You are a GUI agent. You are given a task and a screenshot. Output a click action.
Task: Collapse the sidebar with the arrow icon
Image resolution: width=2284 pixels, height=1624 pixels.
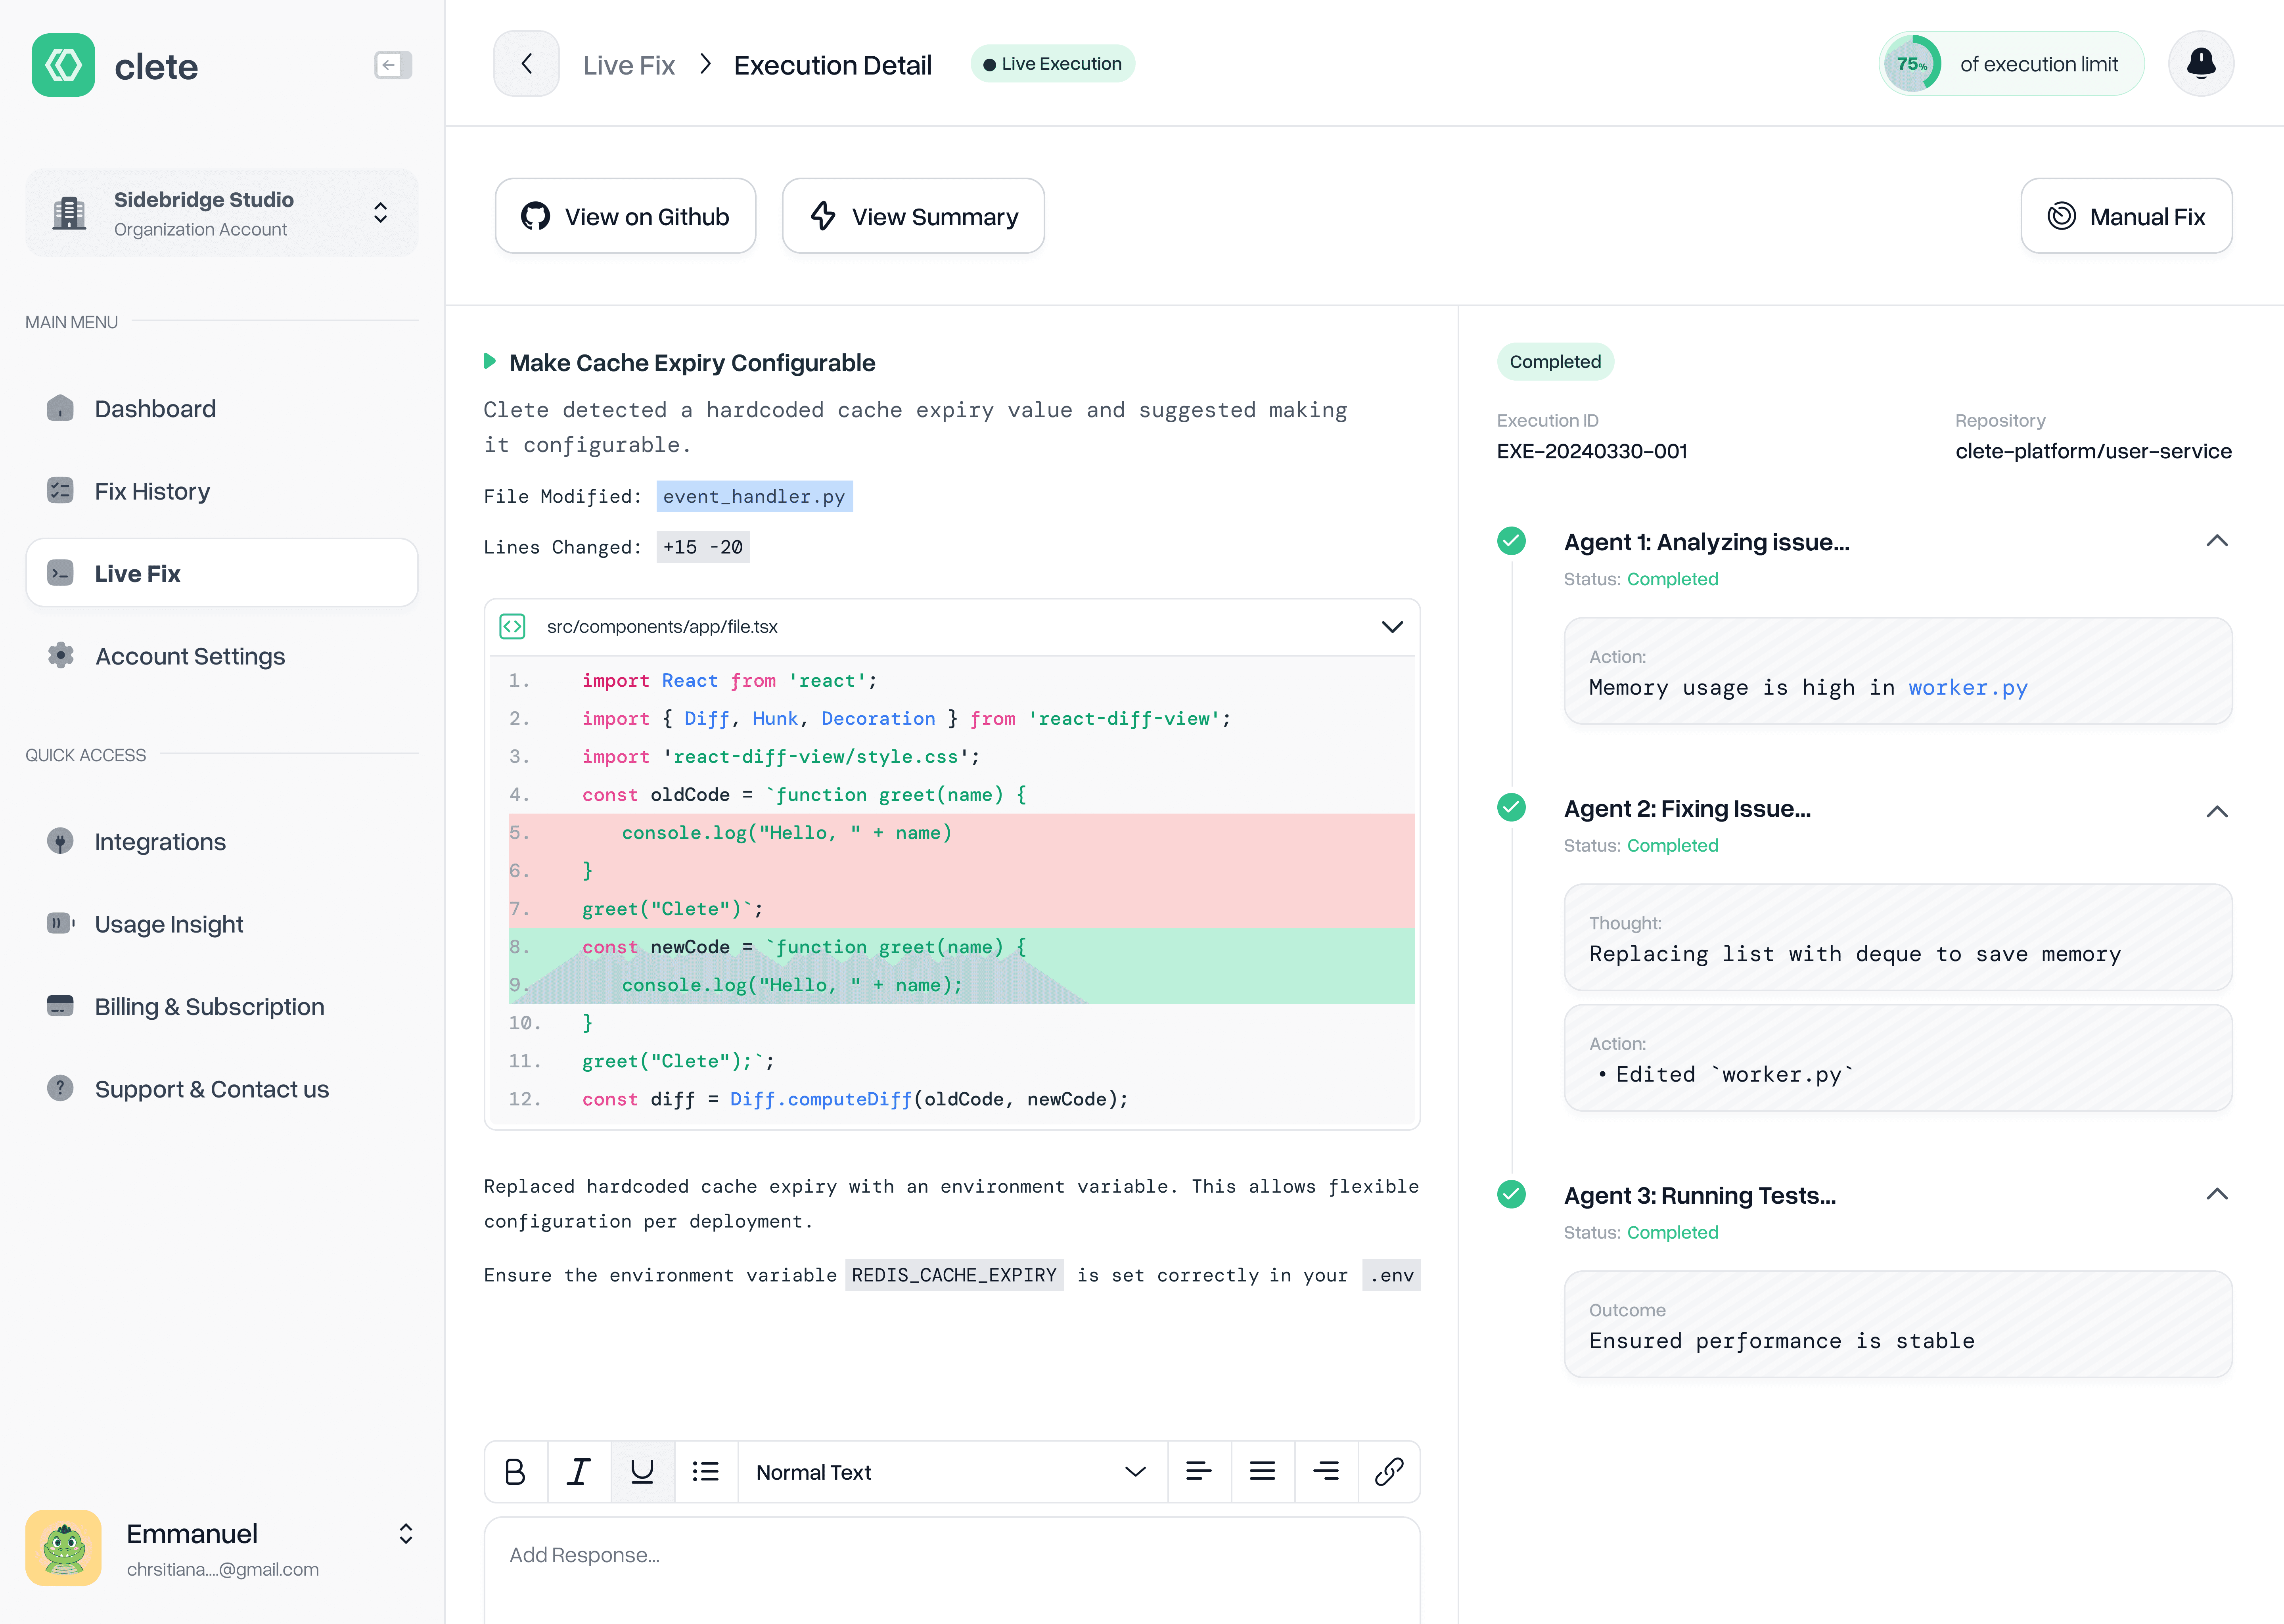click(392, 65)
